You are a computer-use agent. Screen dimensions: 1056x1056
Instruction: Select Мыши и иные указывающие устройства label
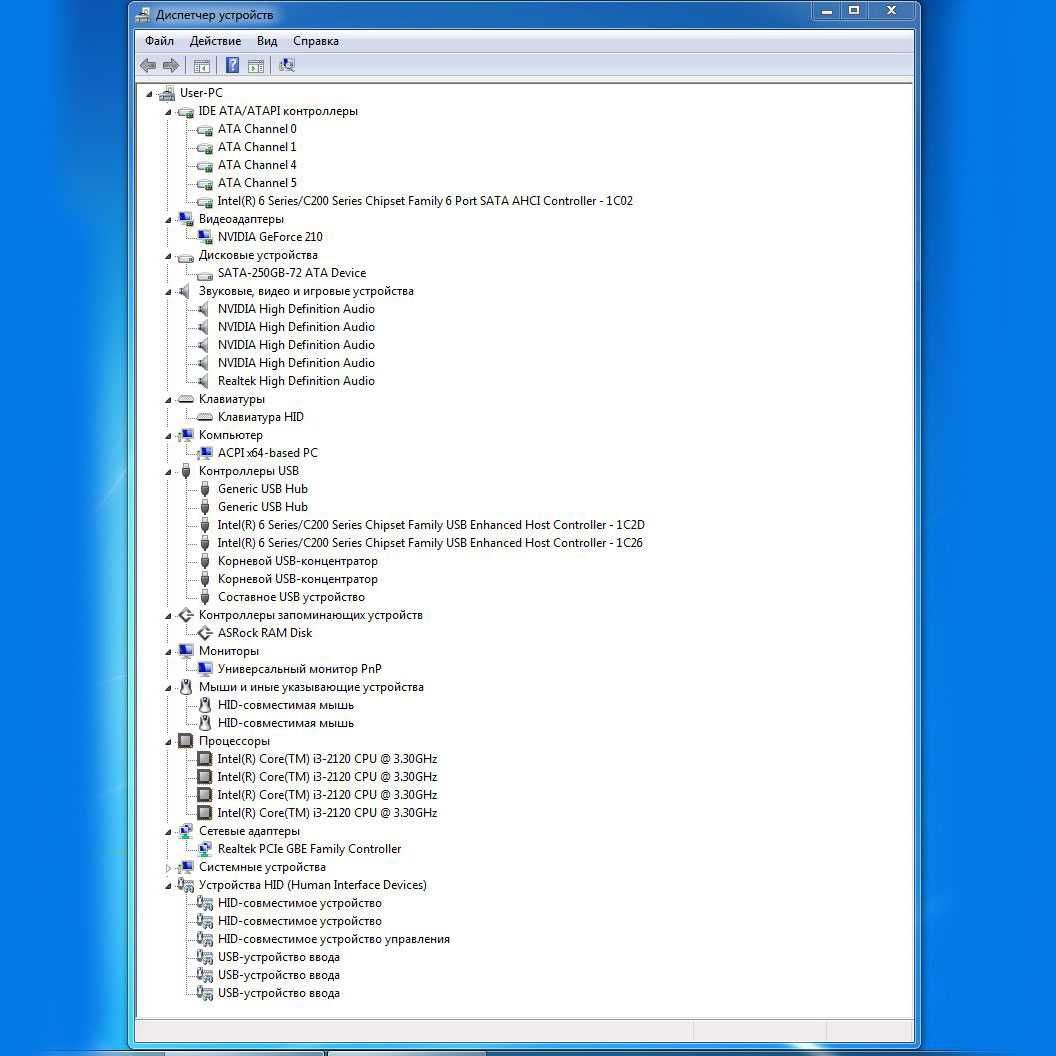pyautogui.click(x=311, y=687)
